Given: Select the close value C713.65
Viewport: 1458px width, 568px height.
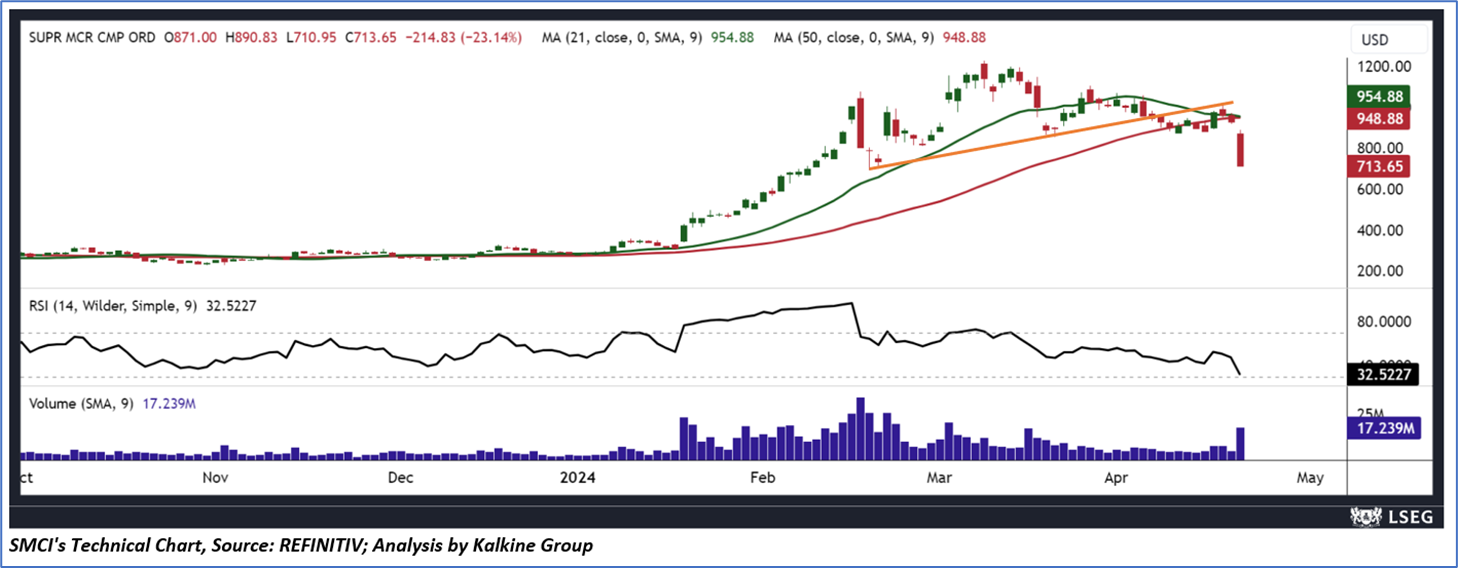Looking at the screenshot, I should point(372,38).
